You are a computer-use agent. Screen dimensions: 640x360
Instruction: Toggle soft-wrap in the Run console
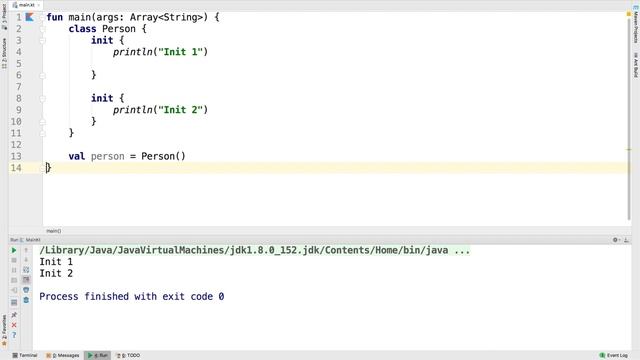pyautogui.click(x=26, y=270)
